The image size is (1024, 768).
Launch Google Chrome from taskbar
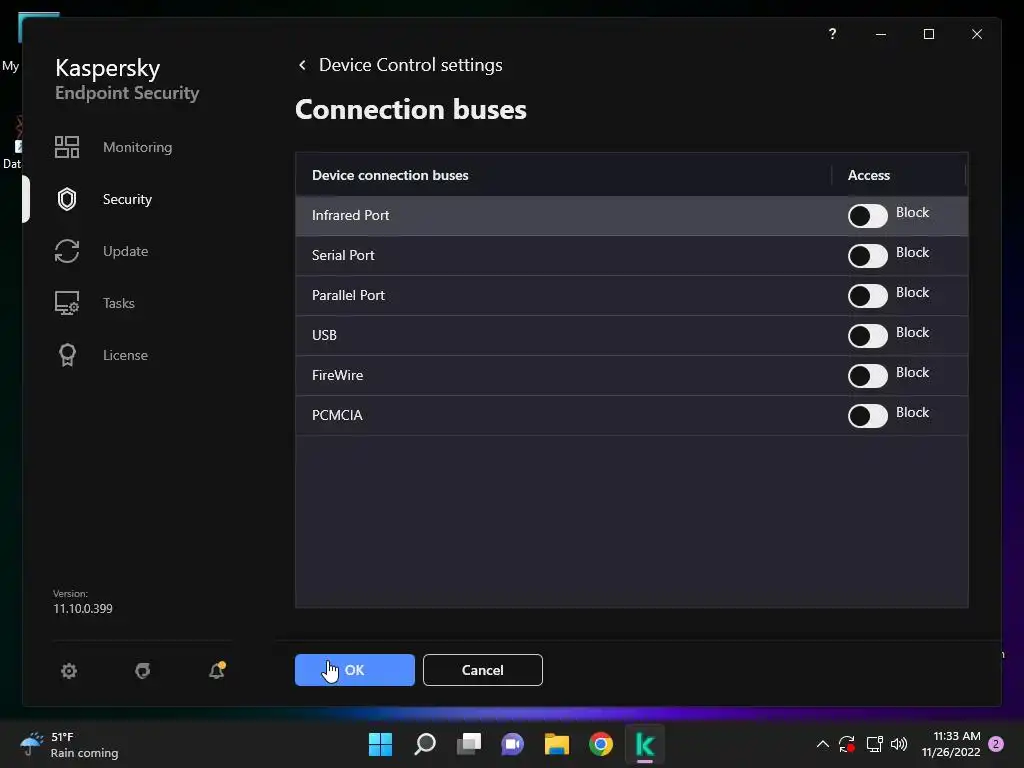pyautogui.click(x=601, y=744)
